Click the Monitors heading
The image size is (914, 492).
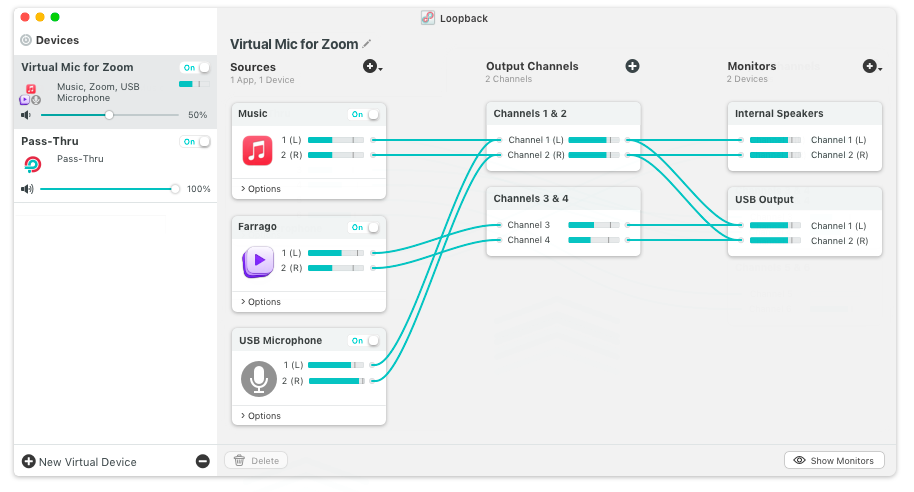(751, 66)
